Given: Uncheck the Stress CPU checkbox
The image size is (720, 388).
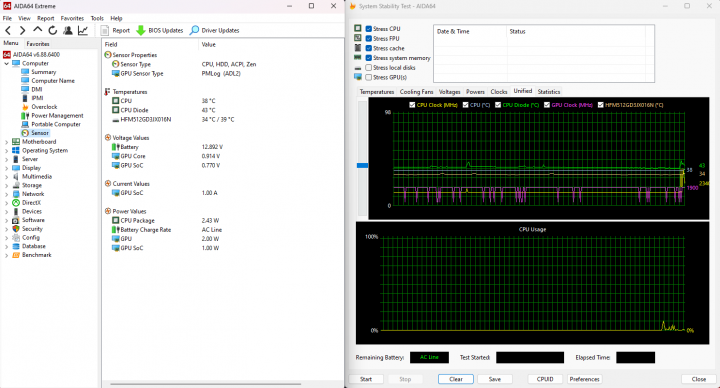Looking at the screenshot, I should pos(368,28).
